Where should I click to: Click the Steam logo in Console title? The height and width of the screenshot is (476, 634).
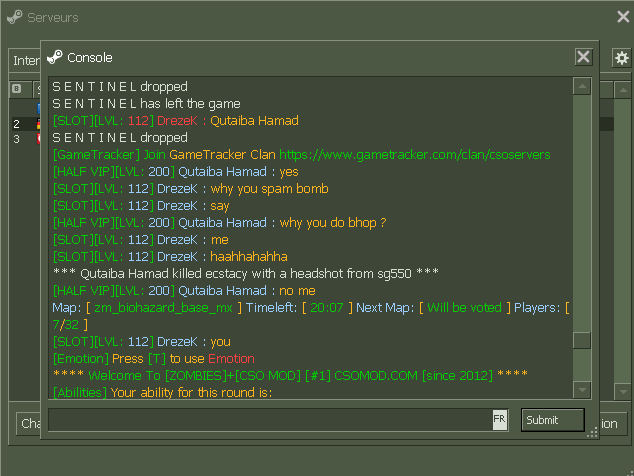[x=55, y=57]
